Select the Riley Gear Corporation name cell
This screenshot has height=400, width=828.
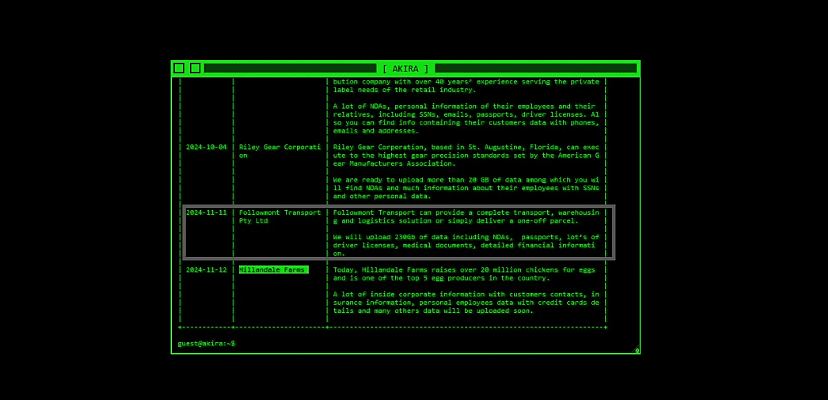280,151
